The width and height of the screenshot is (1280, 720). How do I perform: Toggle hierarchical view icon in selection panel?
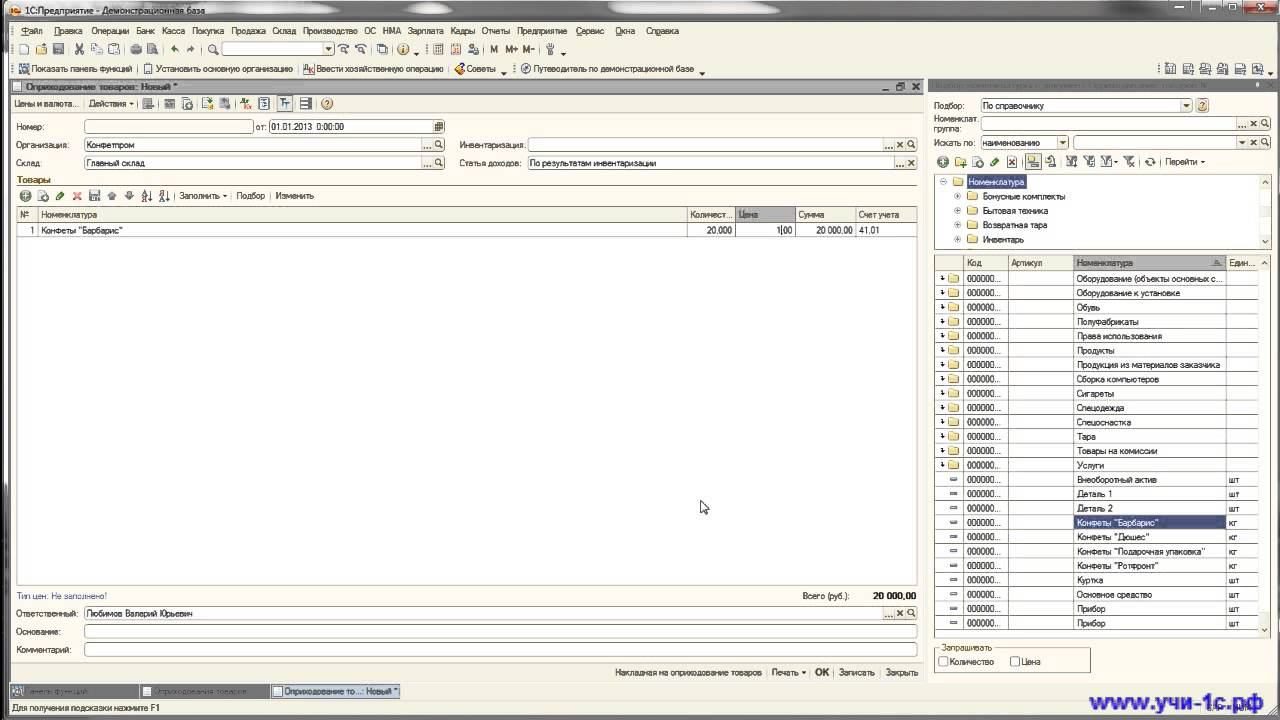pyautogui.click(x=1033, y=162)
